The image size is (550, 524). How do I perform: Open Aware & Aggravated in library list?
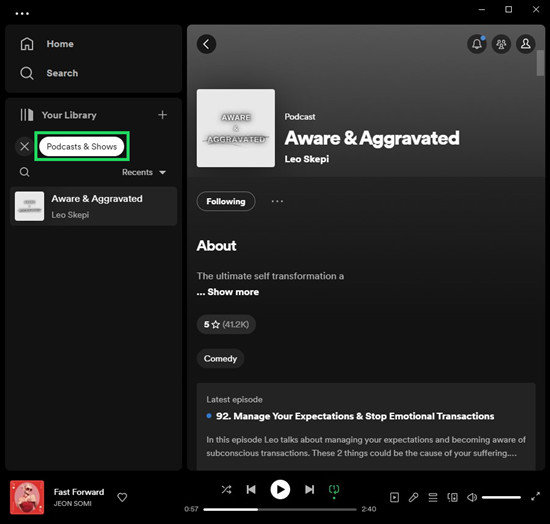(94, 206)
